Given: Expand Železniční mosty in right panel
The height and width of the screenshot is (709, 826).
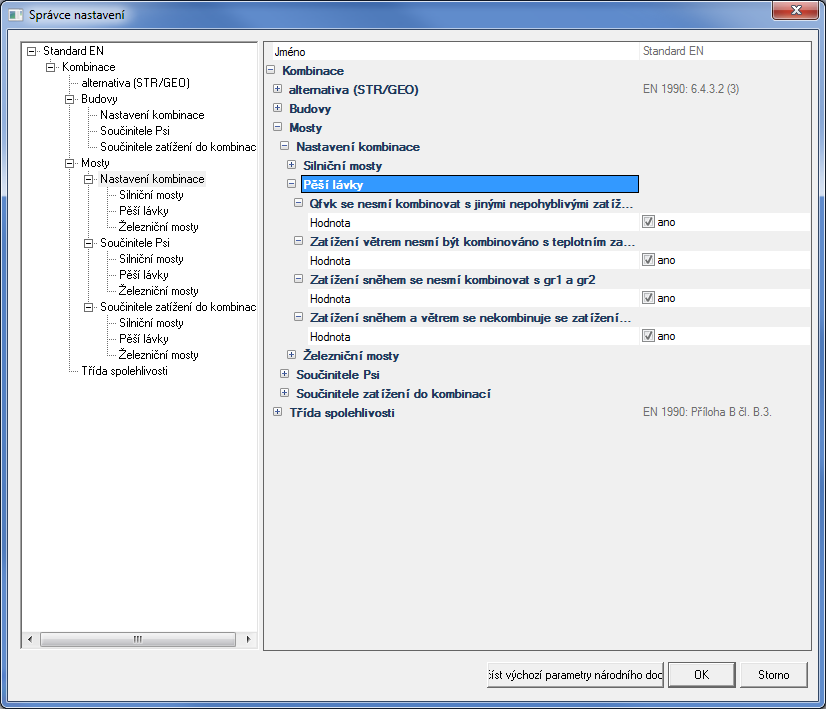Looking at the screenshot, I should (291, 355).
